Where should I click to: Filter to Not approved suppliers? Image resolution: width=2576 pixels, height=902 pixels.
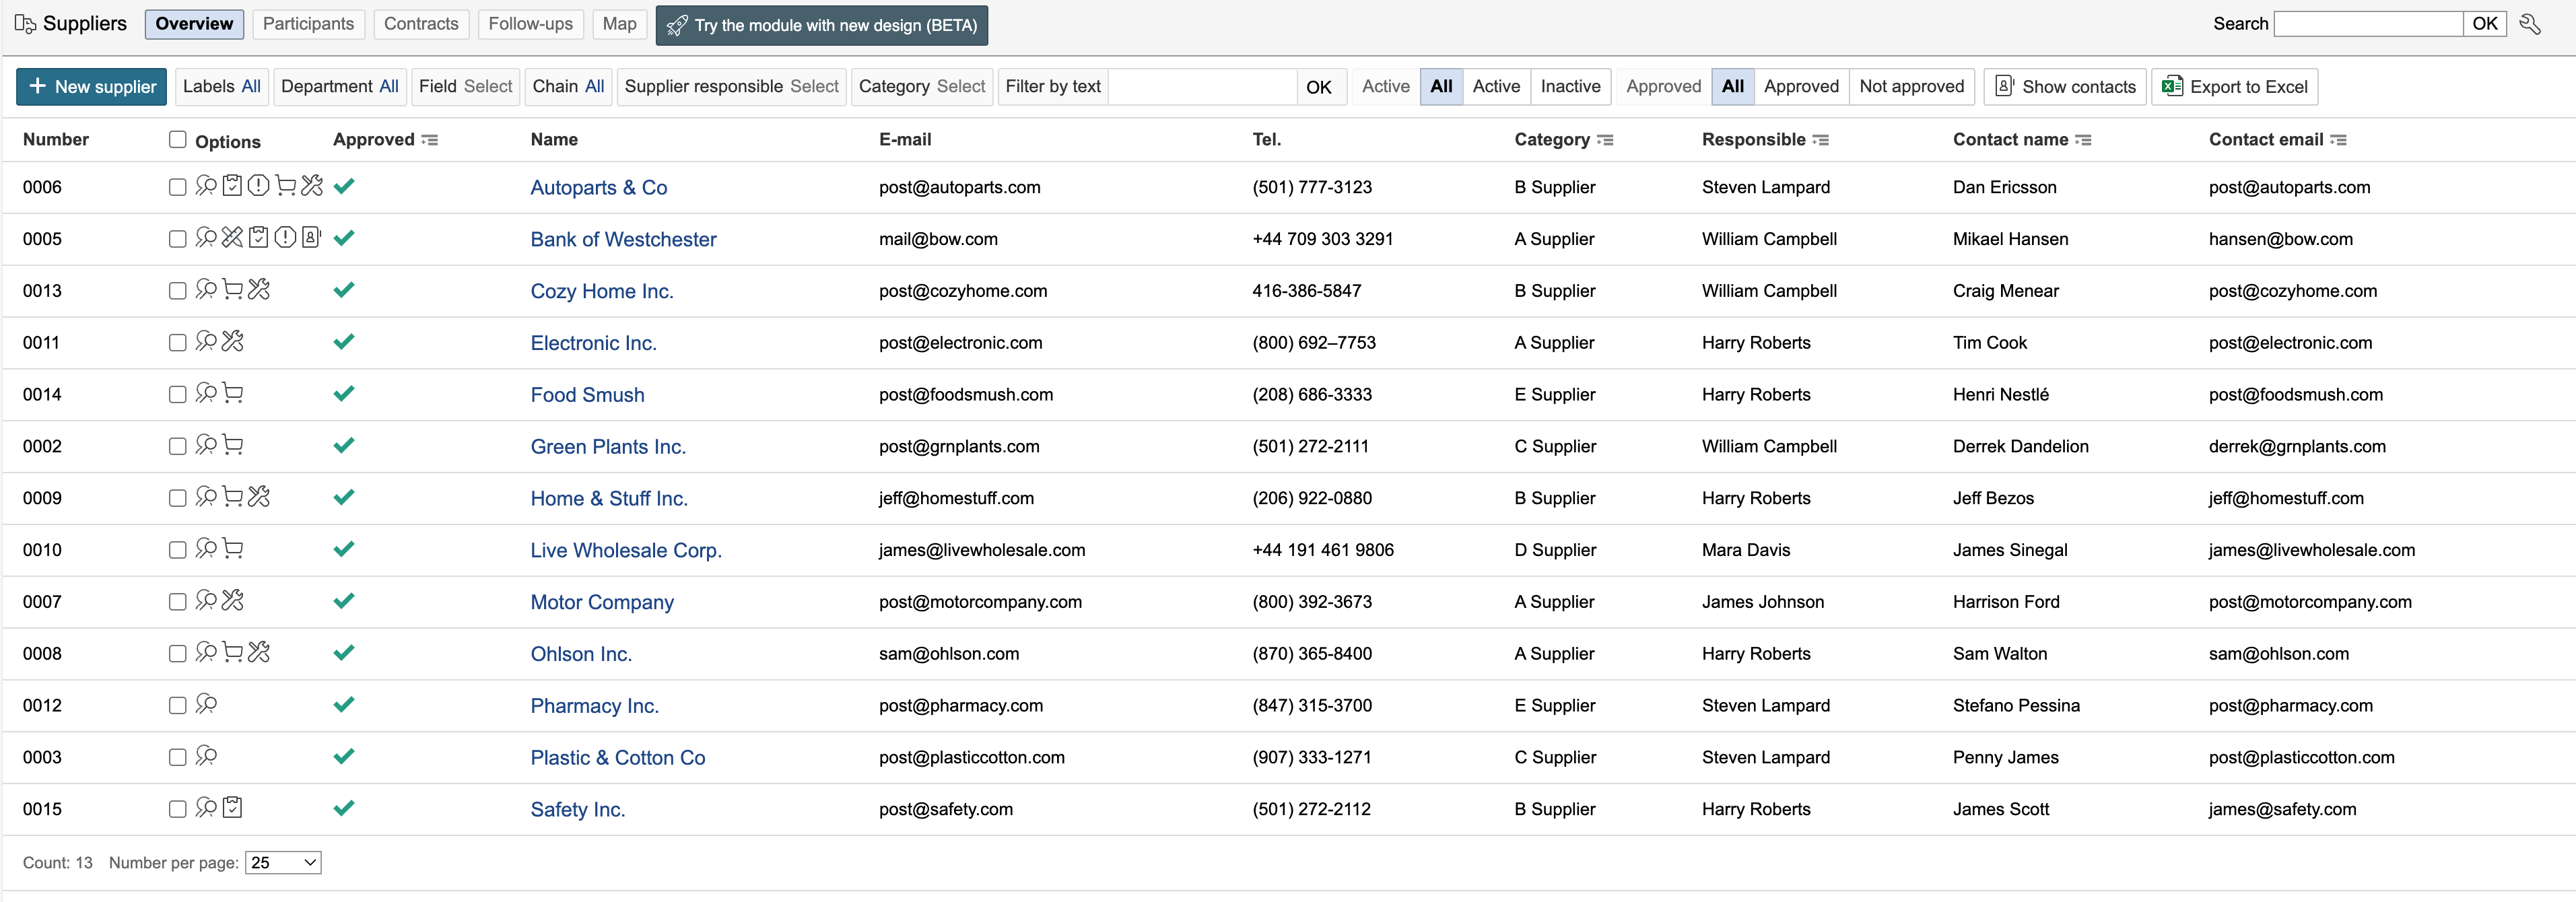[x=1911, y=86]
